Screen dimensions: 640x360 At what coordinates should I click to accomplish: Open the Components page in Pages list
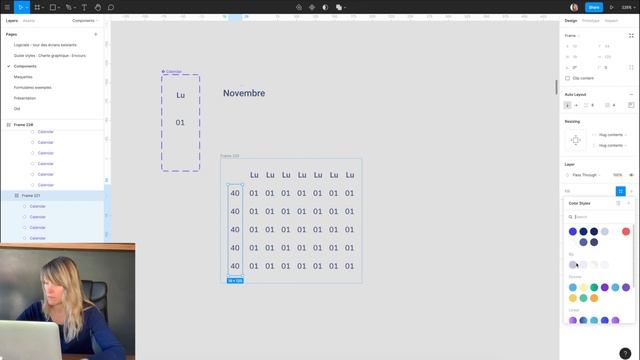point(25,66)
